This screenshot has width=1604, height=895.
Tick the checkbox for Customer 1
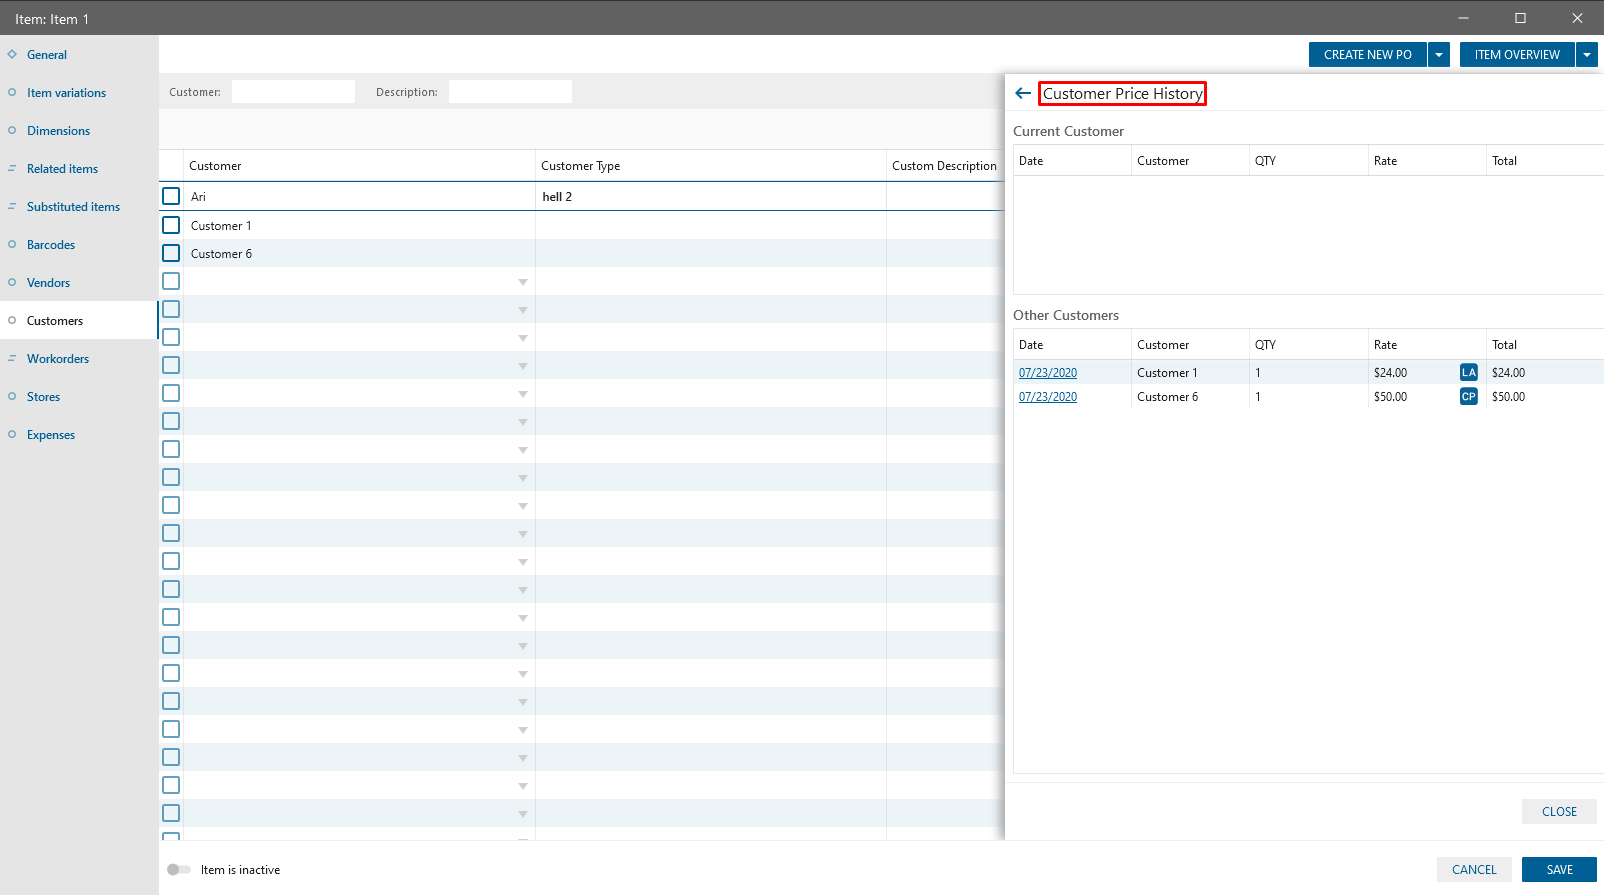tap(171, 225)
